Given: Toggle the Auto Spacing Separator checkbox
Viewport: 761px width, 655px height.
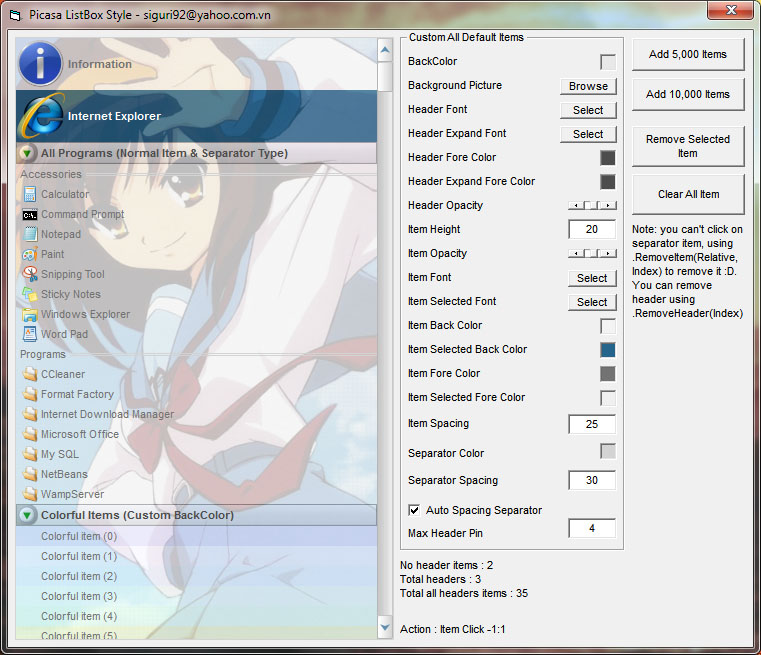Looking at the screenshot, I should point(415,510).
